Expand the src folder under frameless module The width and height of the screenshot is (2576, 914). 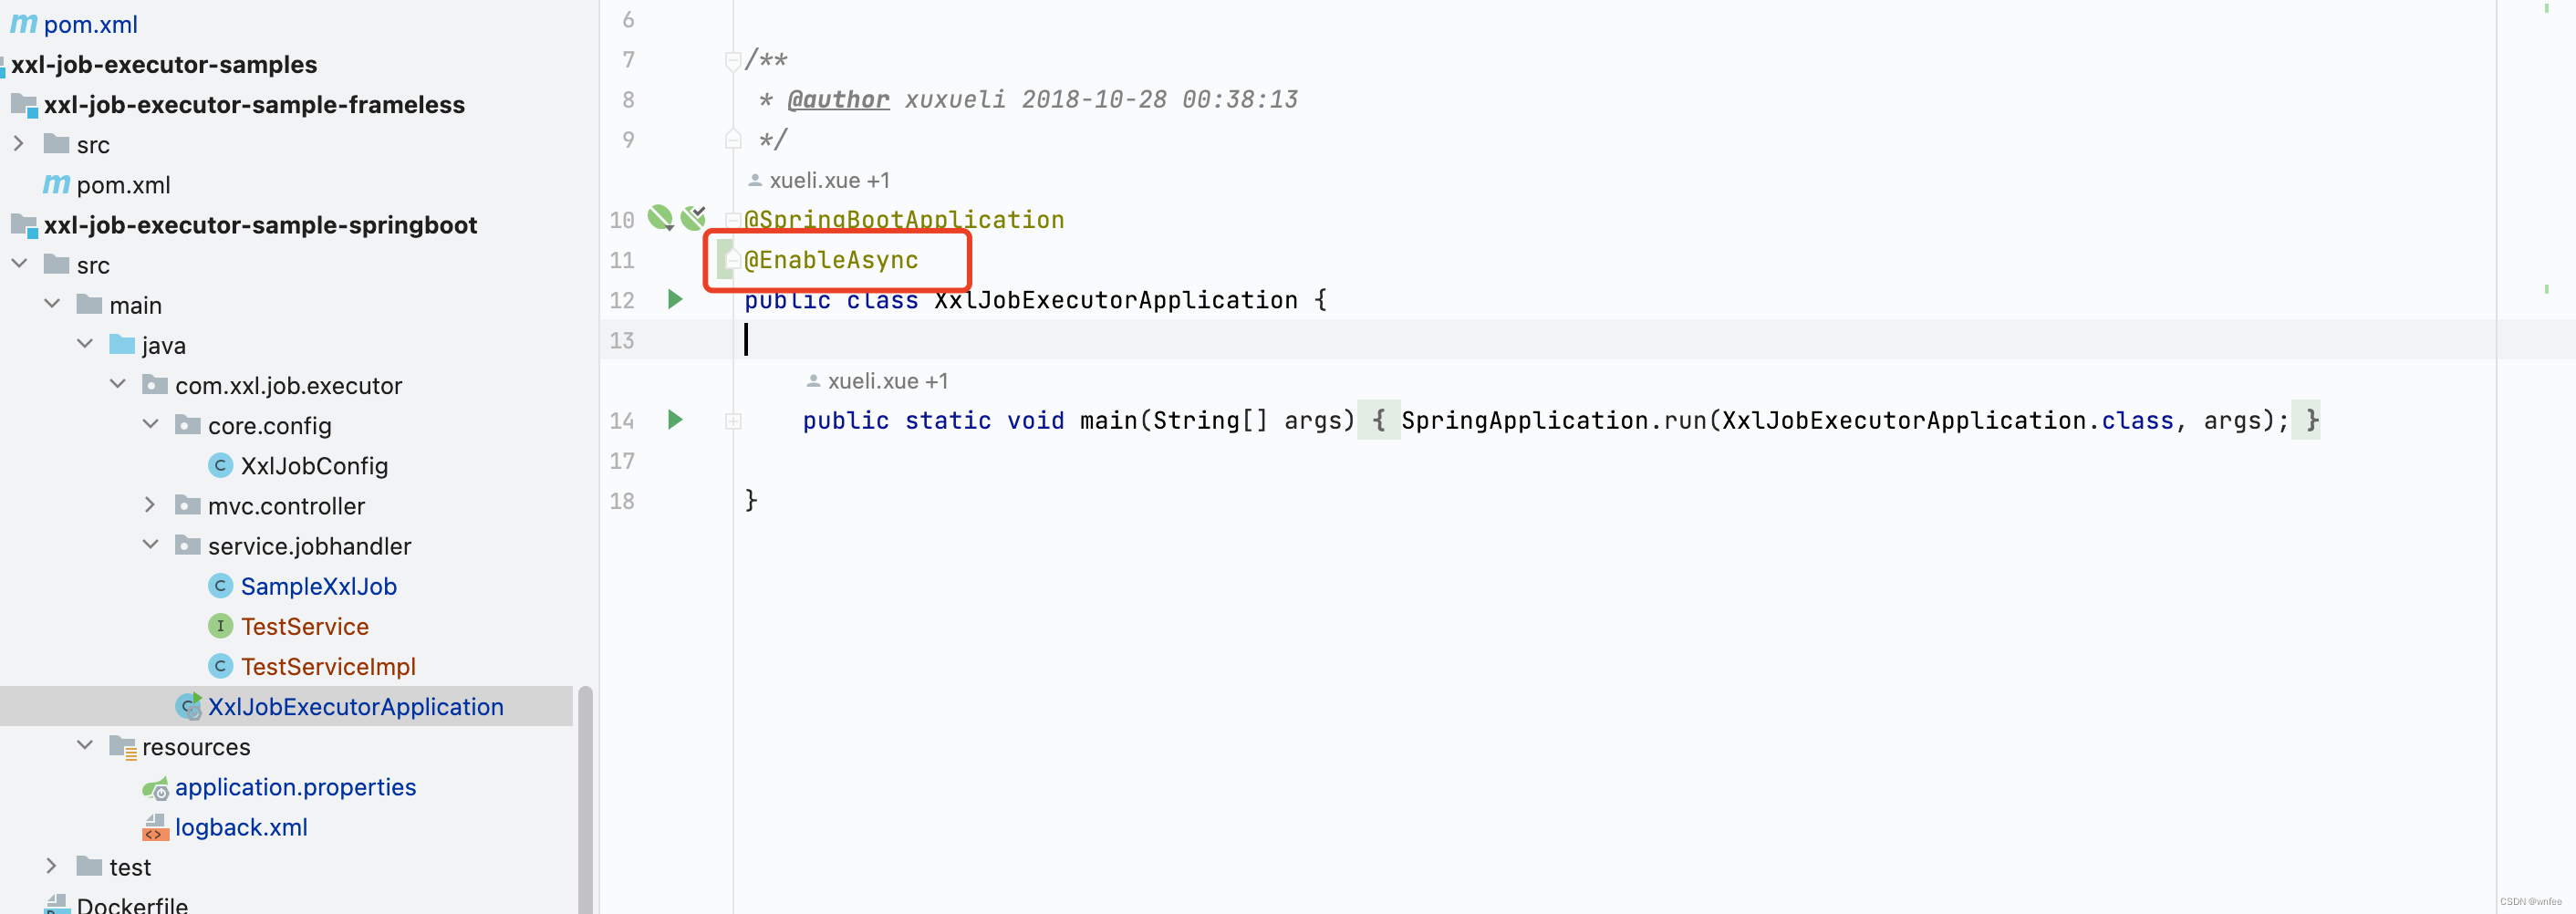[x=18, y=144]
